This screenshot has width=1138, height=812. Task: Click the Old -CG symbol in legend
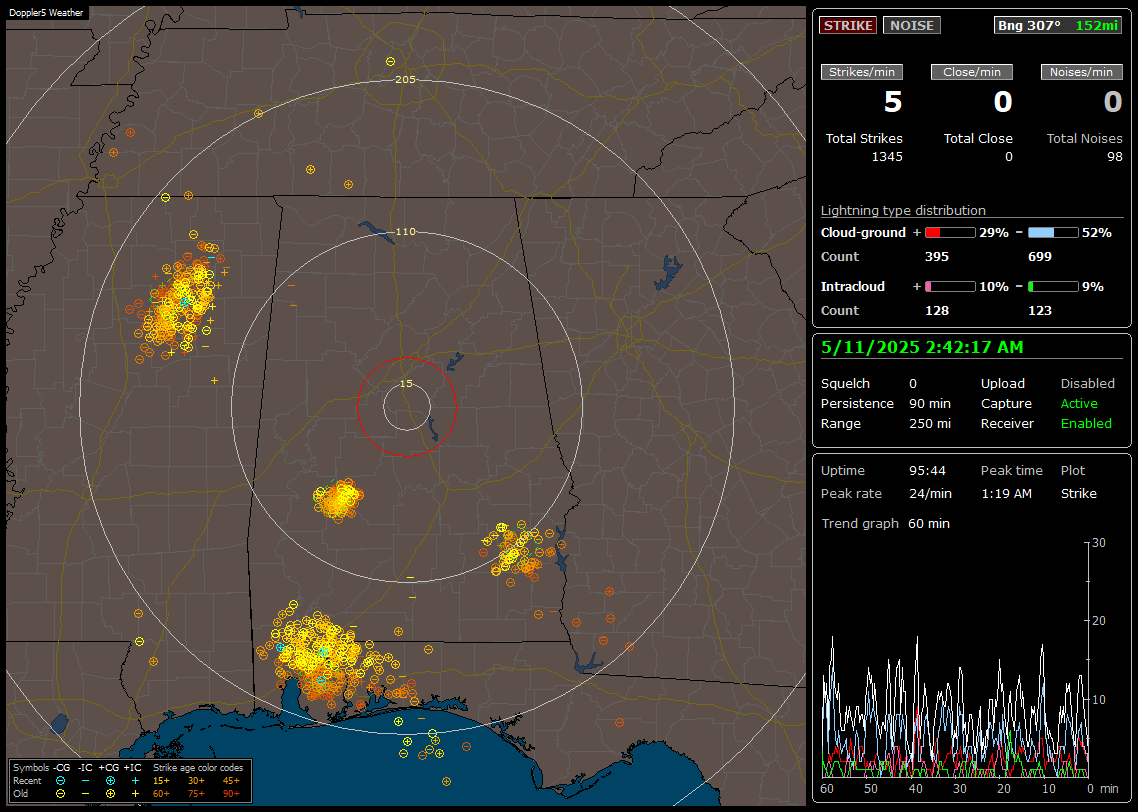[60, 794]
